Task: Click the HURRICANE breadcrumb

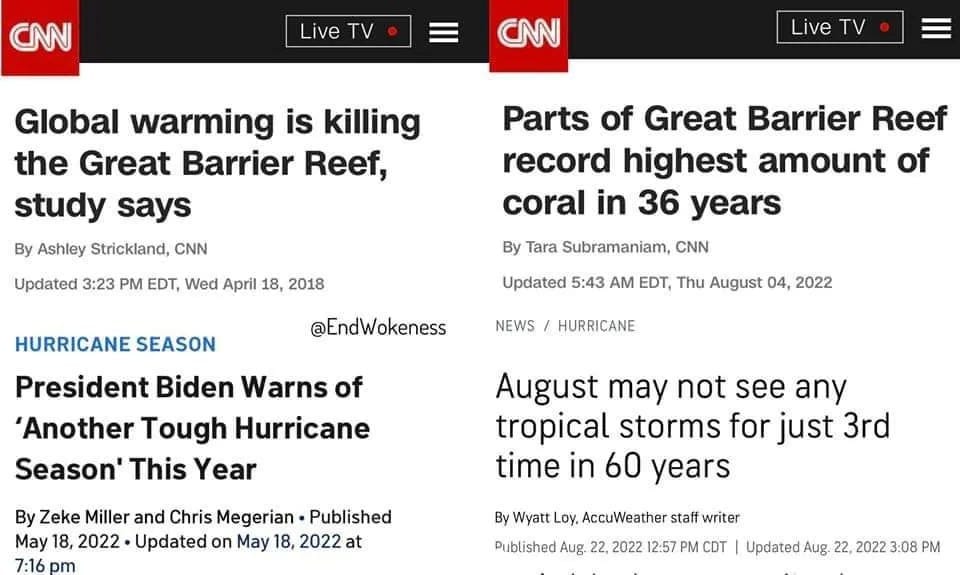Action: pyautogui.click(x=596, y=326)
